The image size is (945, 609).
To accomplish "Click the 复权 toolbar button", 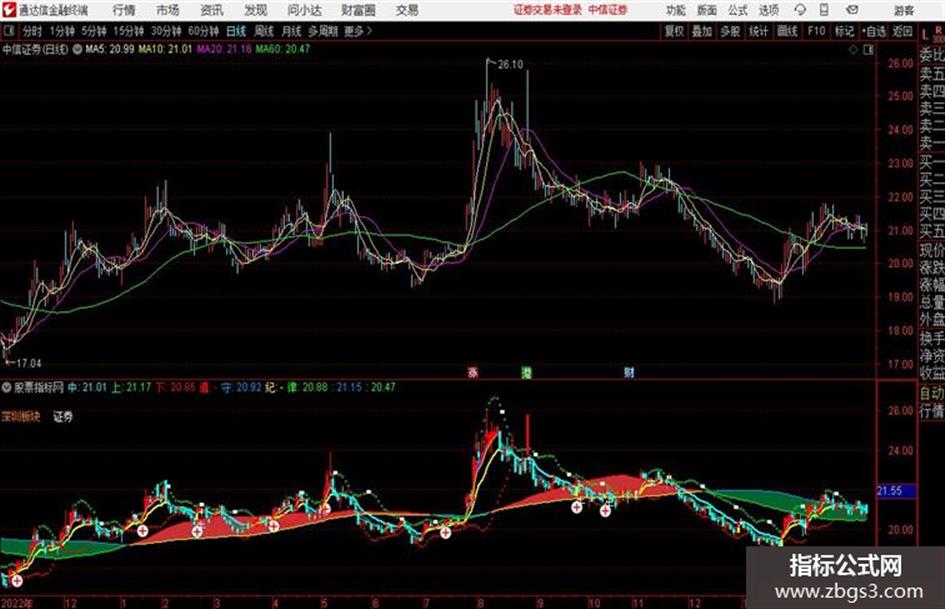I will pyautogui.click(x=674, y=31).
